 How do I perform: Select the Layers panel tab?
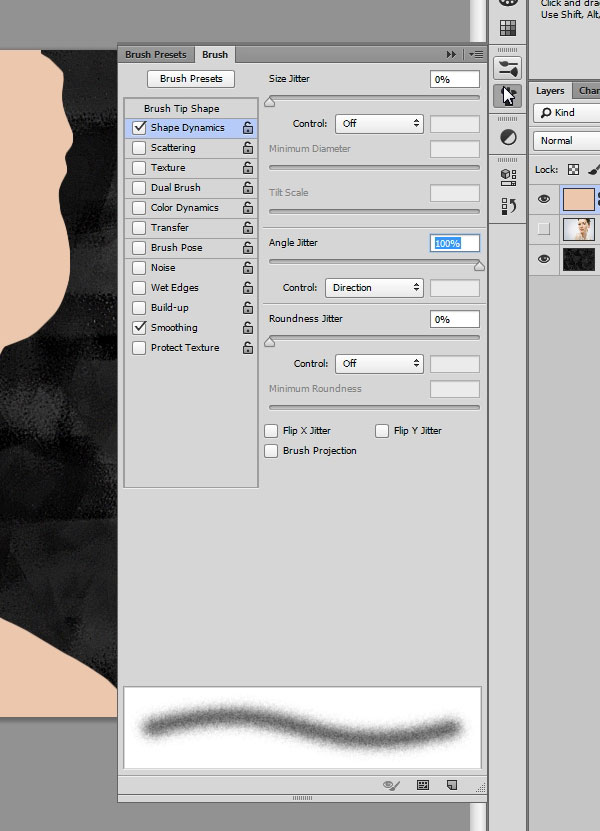[550, 90]
